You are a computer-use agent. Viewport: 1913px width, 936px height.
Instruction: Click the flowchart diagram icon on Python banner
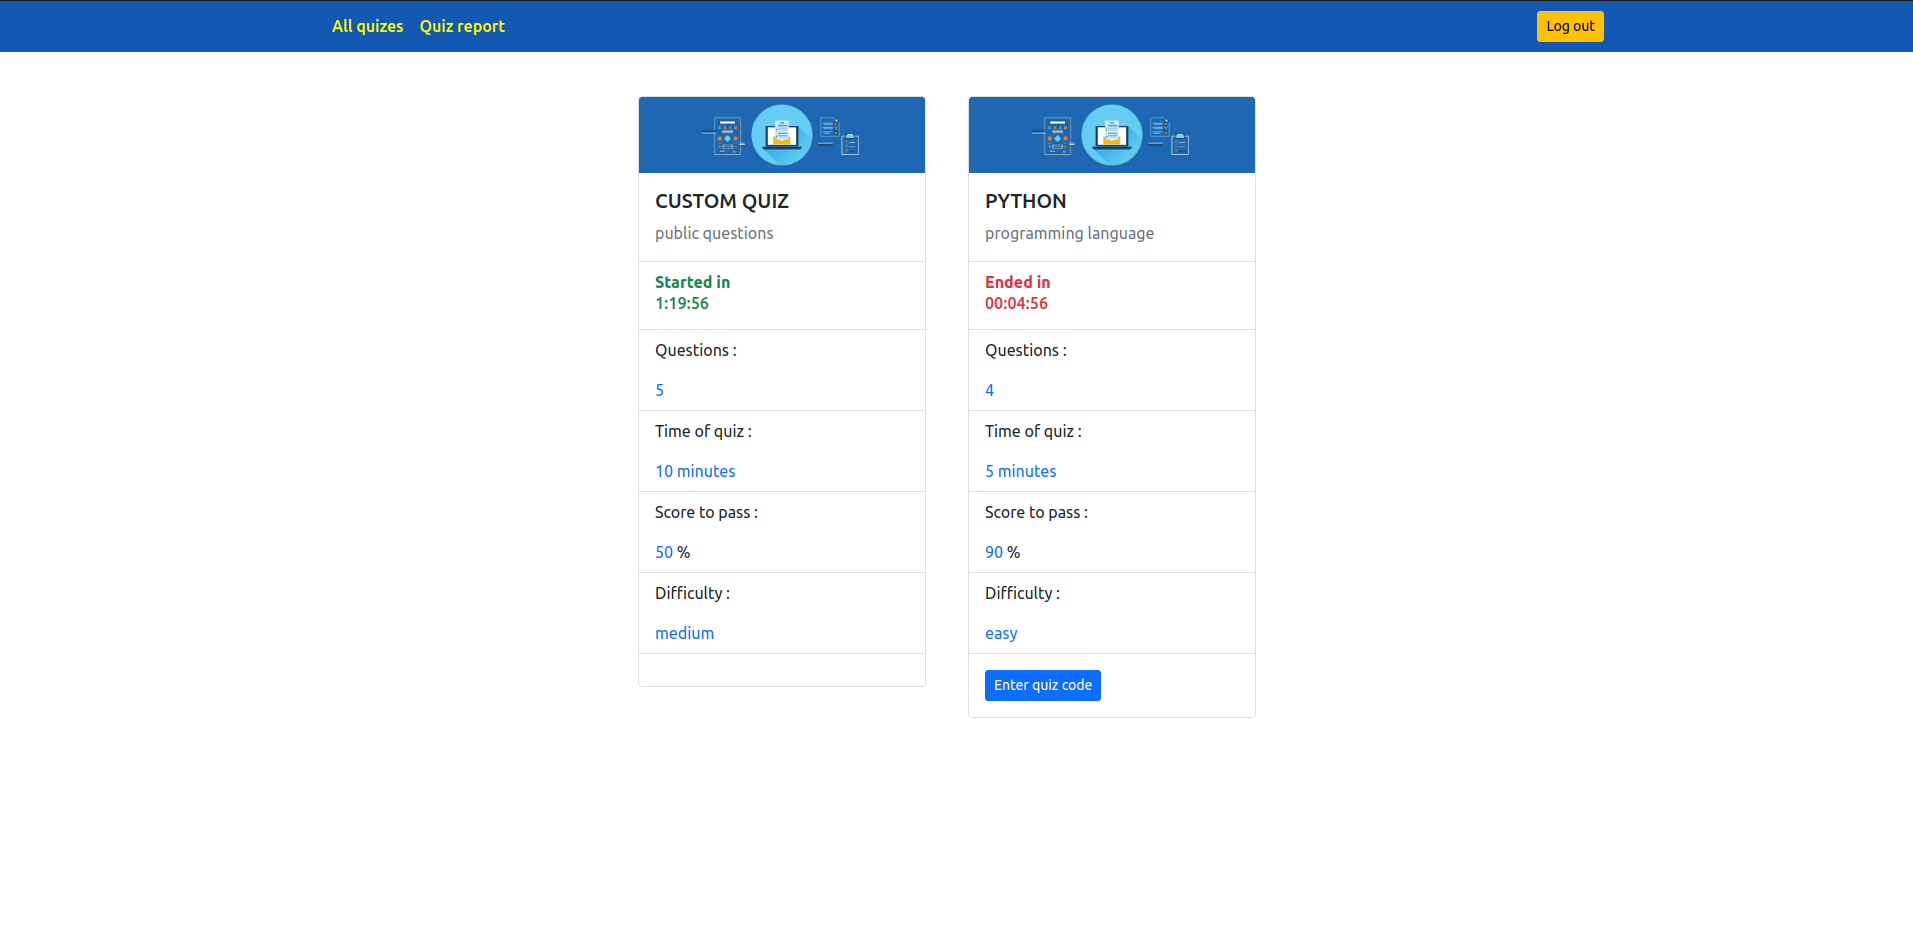click(1055, 134)
